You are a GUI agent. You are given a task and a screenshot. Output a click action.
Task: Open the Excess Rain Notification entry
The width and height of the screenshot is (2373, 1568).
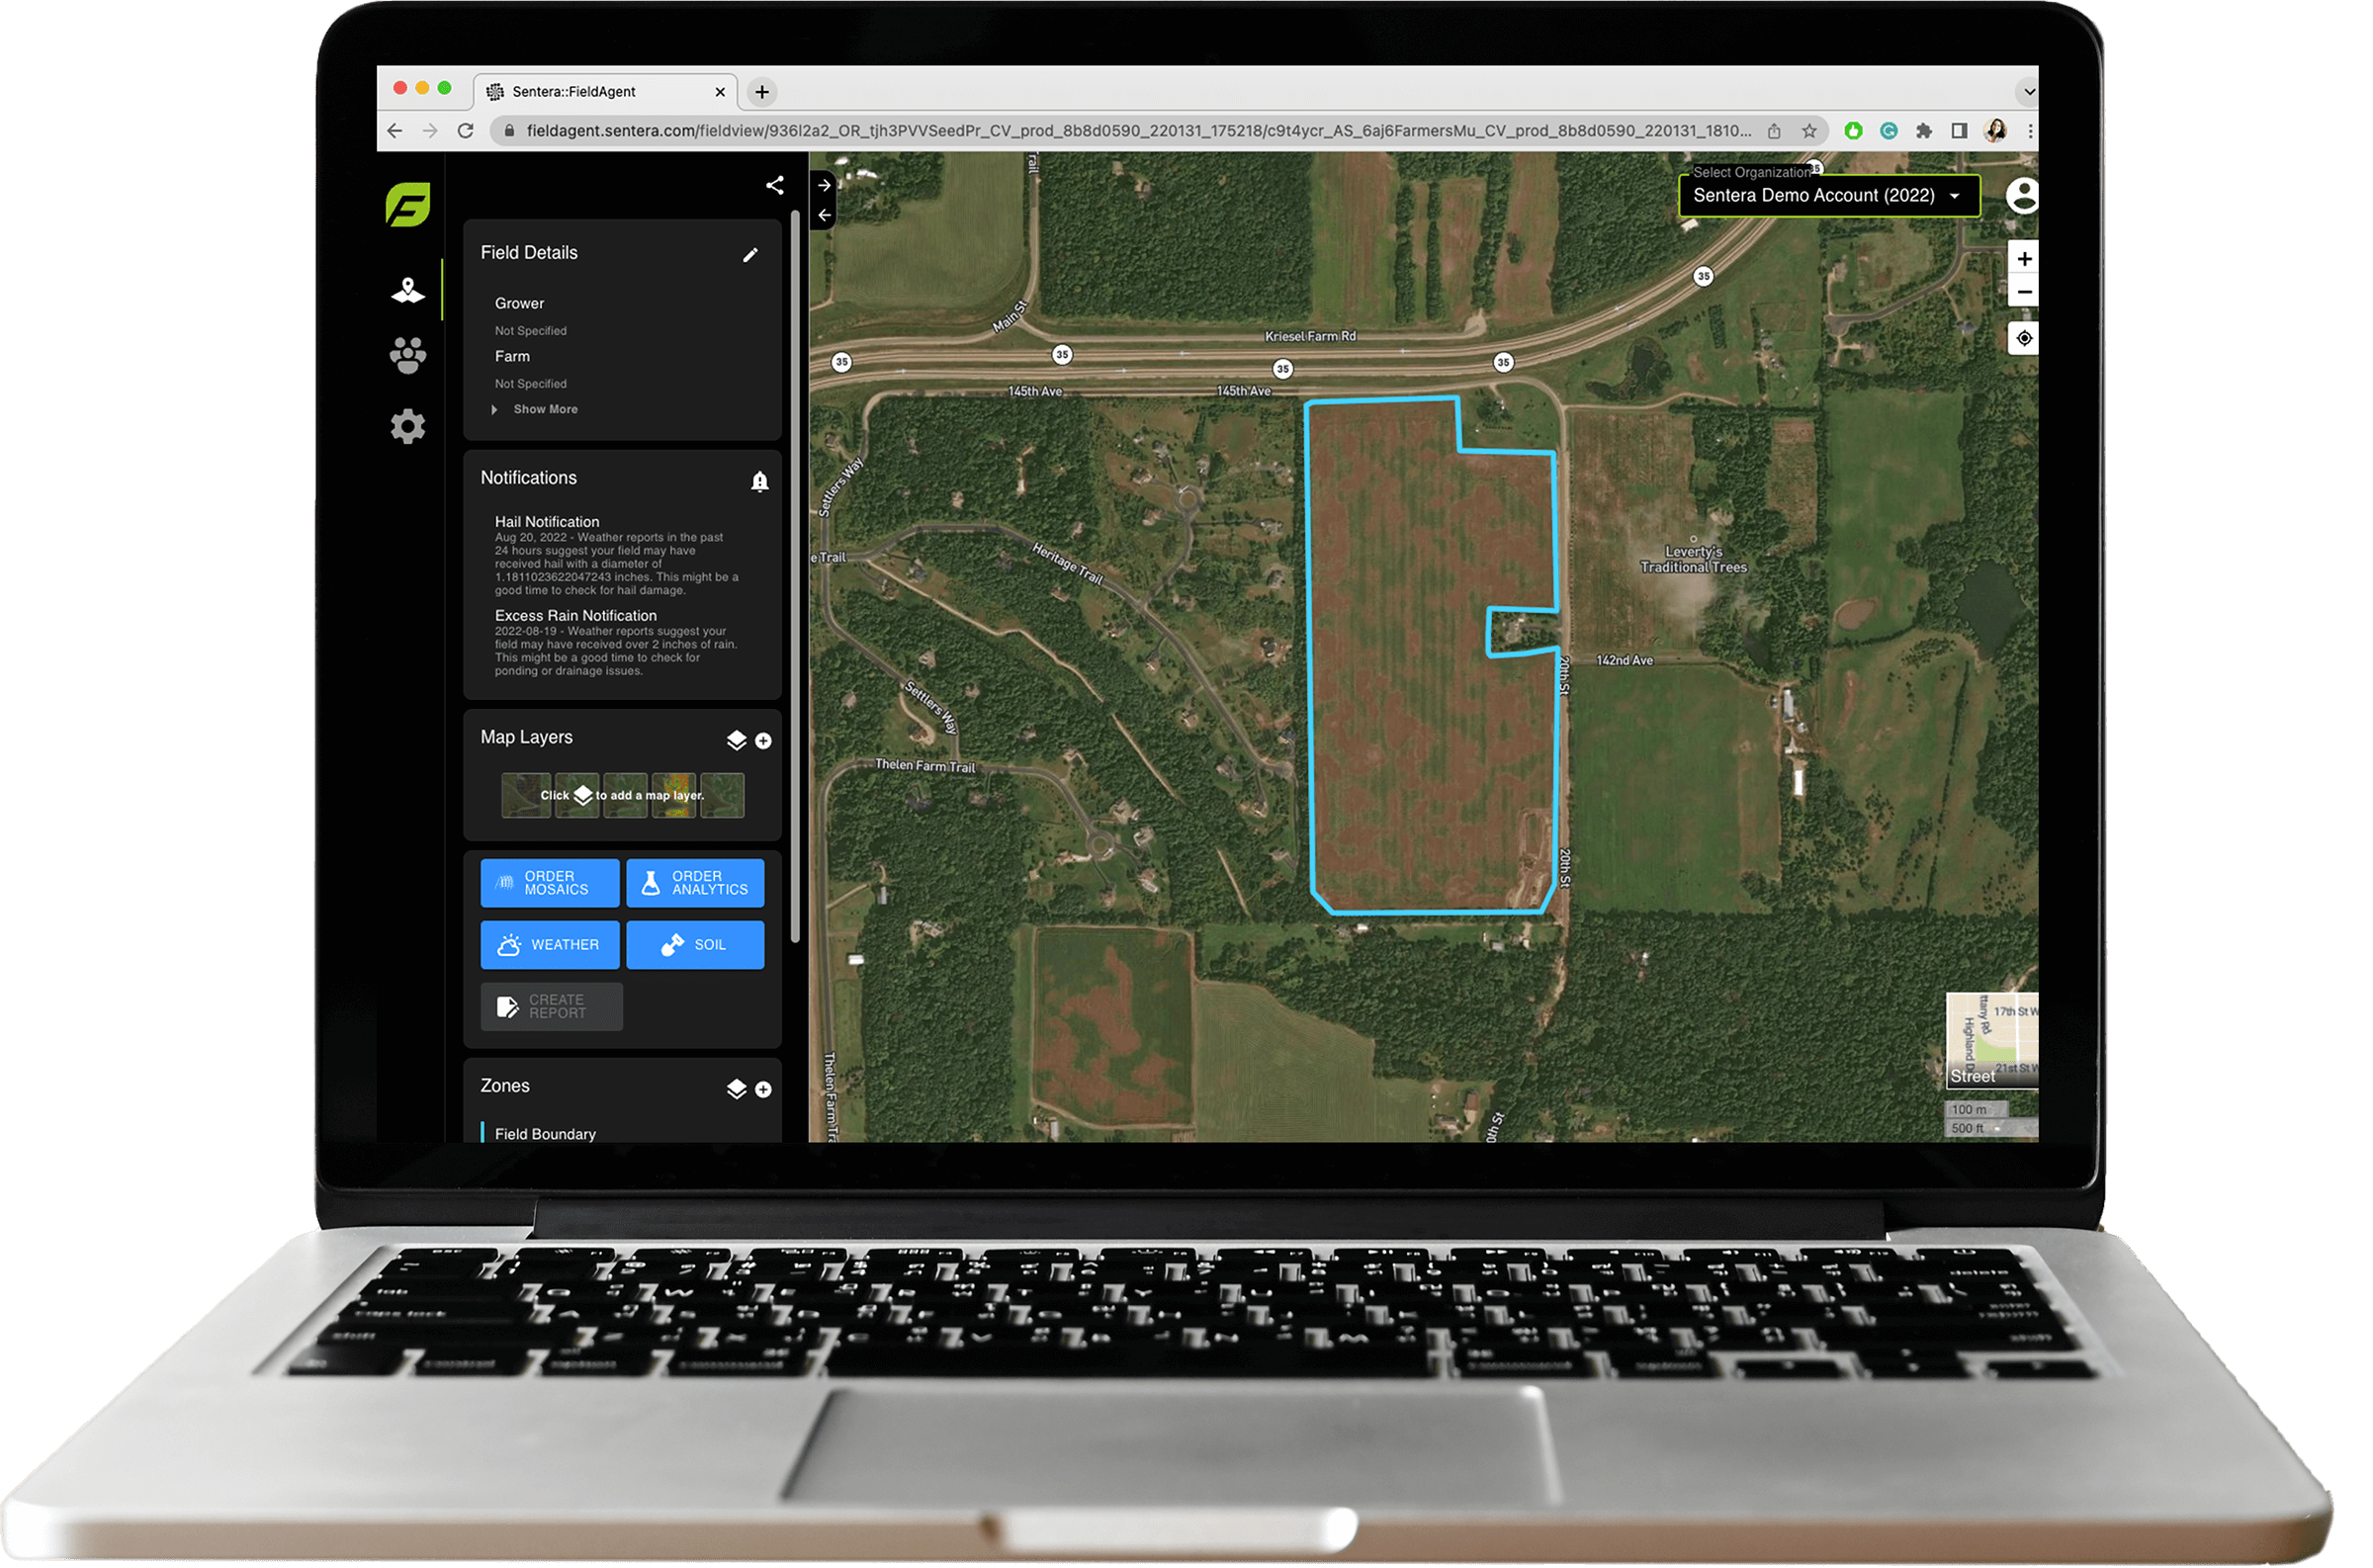(618, 644)
